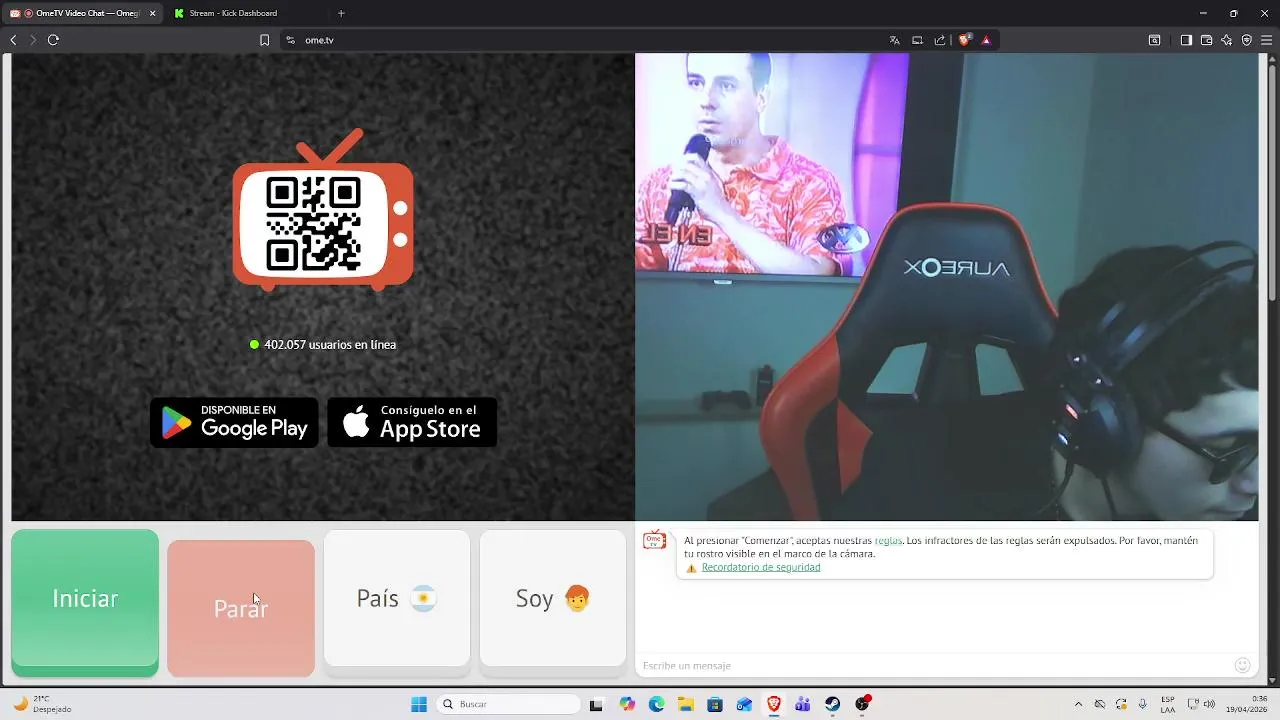Open the translate page icon
The image size is (1280, 720).
click(x=894, y=40)
